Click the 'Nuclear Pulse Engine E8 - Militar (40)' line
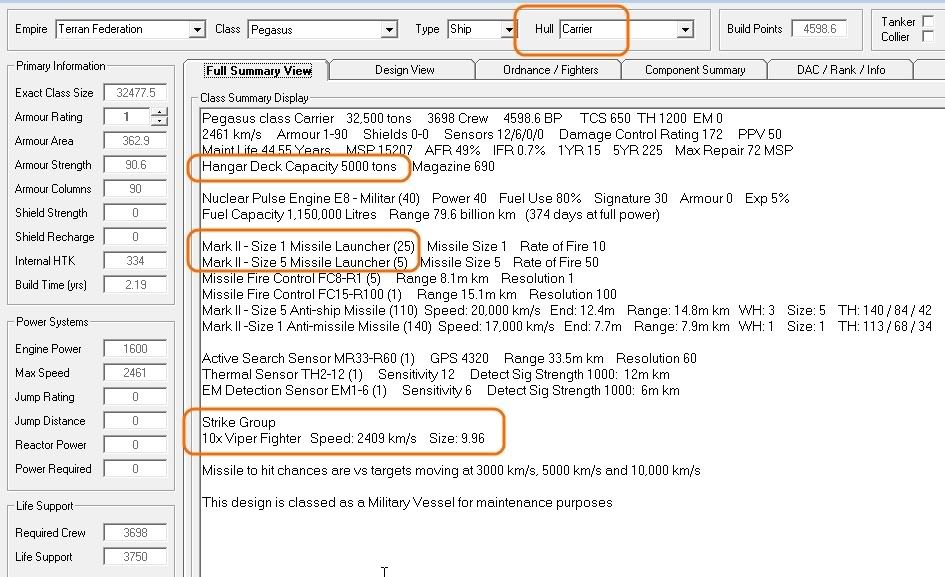This screenshot has width=945, height=577. [495, 198]
